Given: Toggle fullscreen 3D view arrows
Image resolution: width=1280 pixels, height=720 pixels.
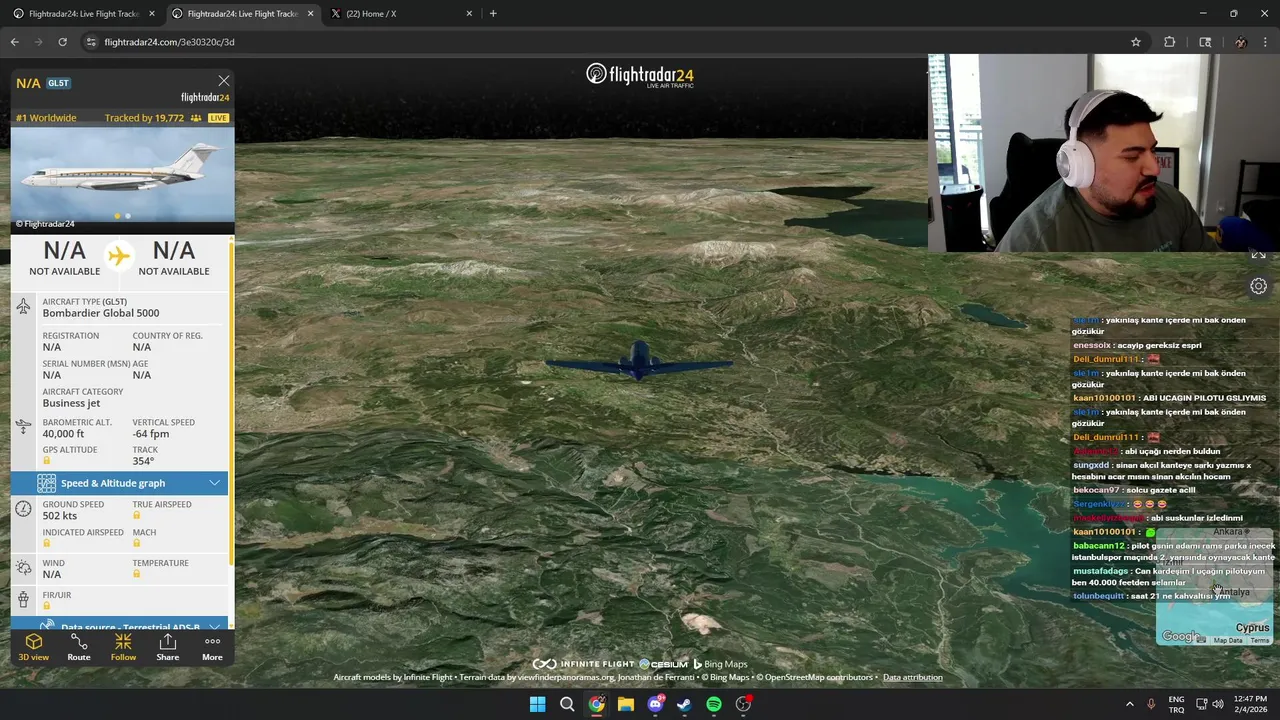Looking at the screenshot, I should tap(1259, 254).
